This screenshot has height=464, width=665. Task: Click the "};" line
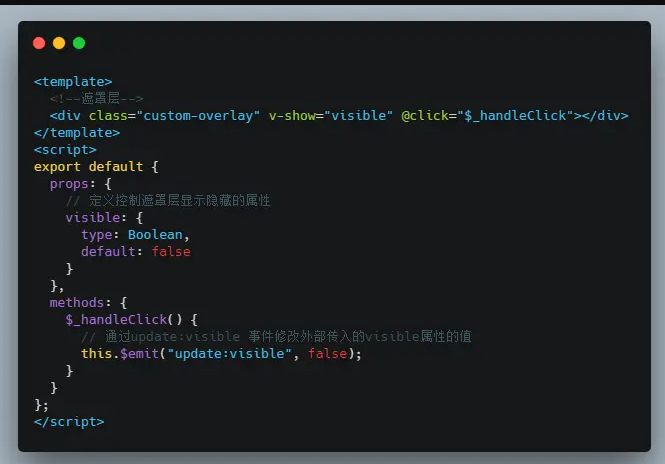42,405
